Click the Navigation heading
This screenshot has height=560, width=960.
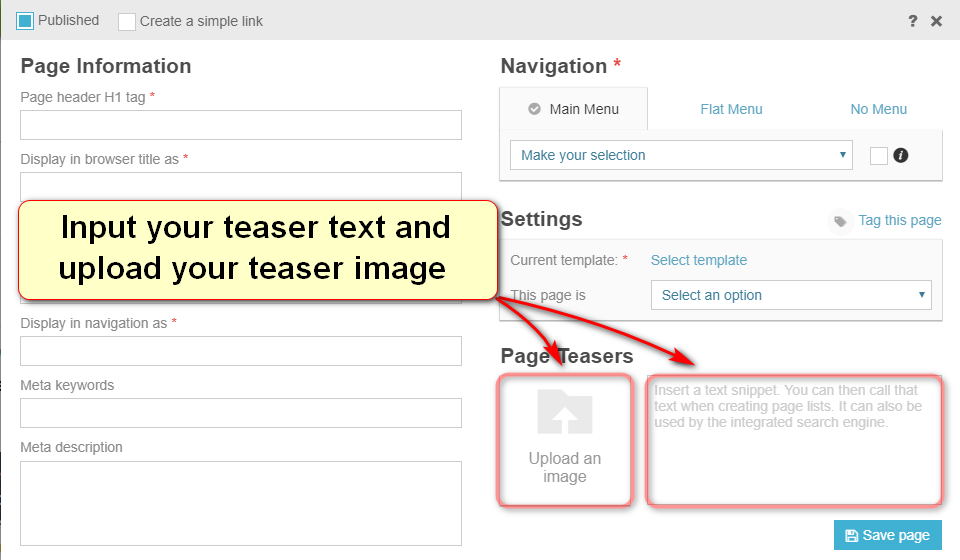(553, 66)
